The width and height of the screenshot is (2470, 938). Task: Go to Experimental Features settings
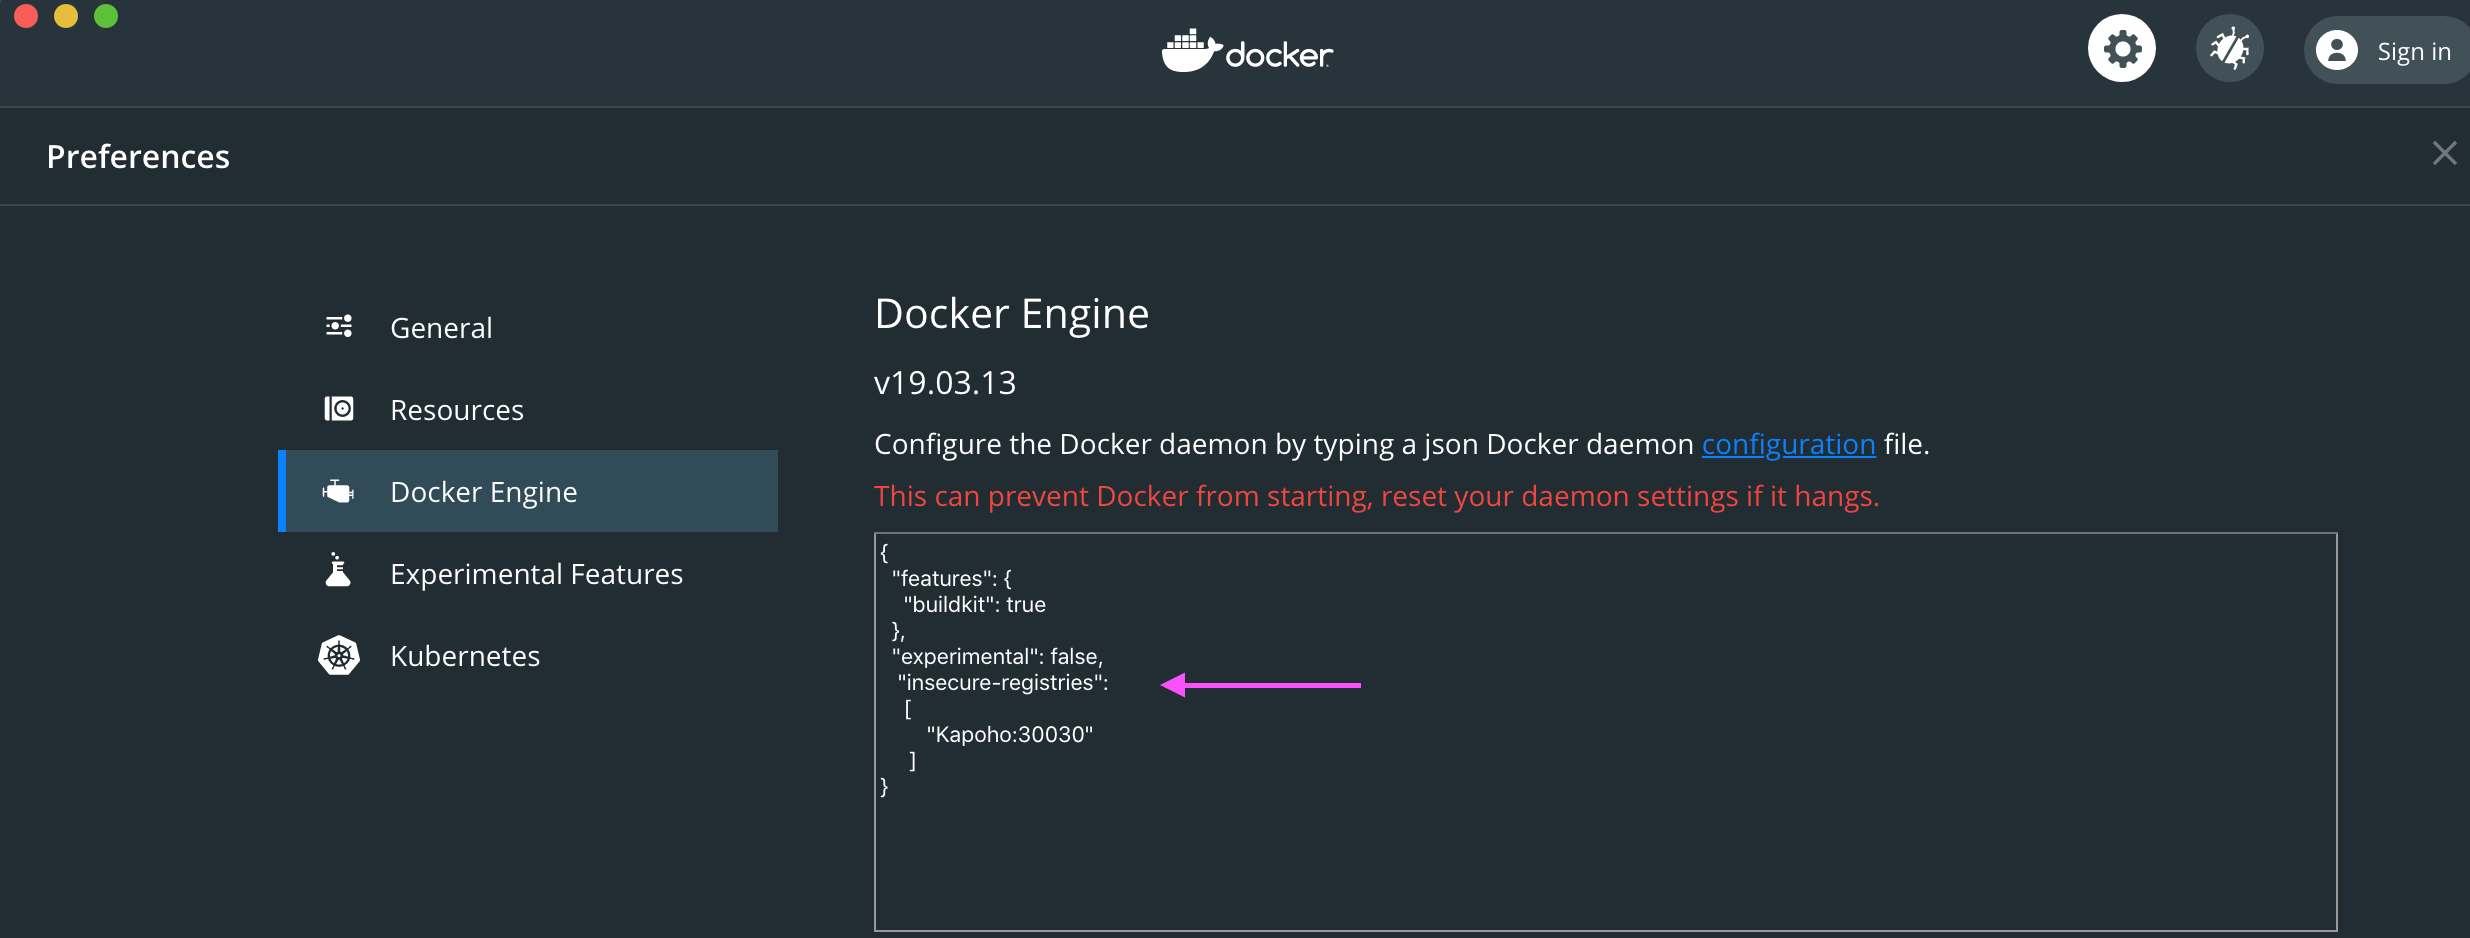[528, 574]
